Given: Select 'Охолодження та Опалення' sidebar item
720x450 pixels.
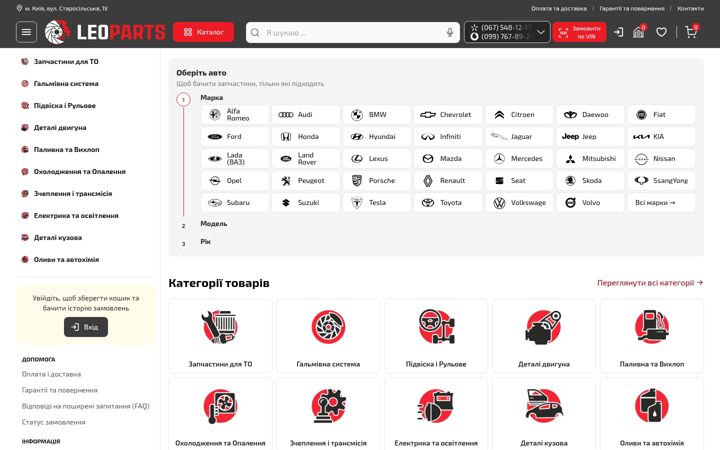Looking at the screenshot, I should (x=79, y=172).
